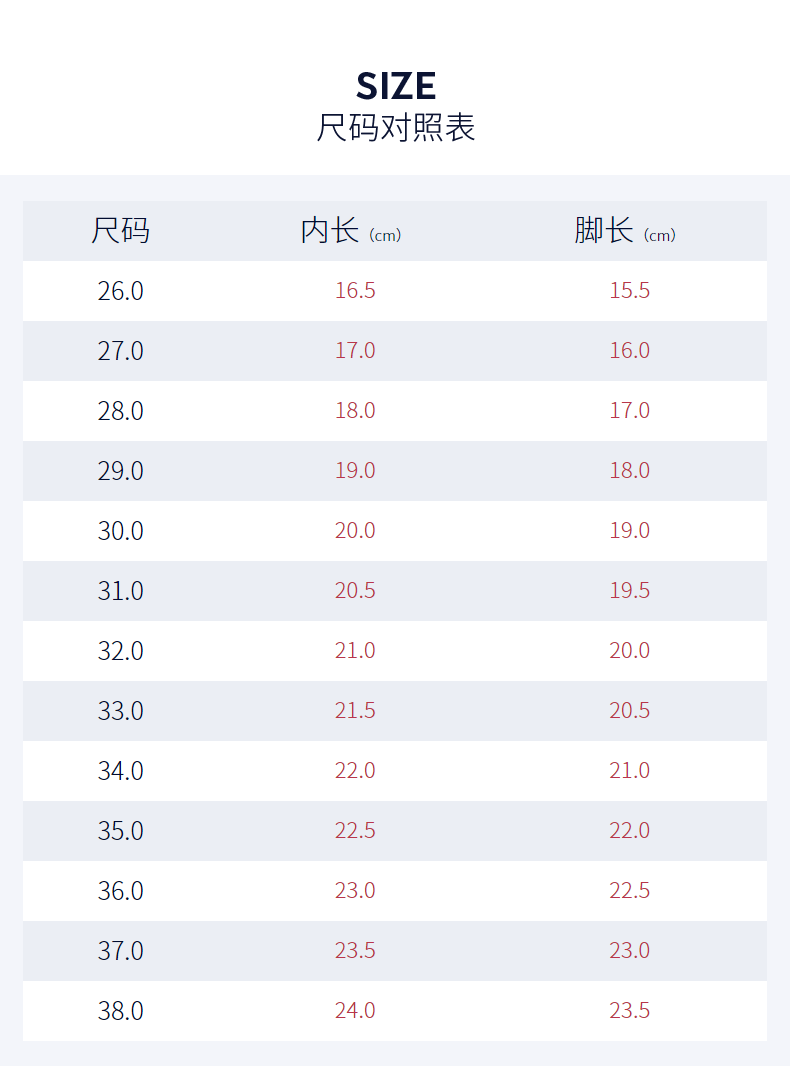The image size is (790, 1066).
Task: Click the 19.5 foot length cell
Action: [630, 591]
